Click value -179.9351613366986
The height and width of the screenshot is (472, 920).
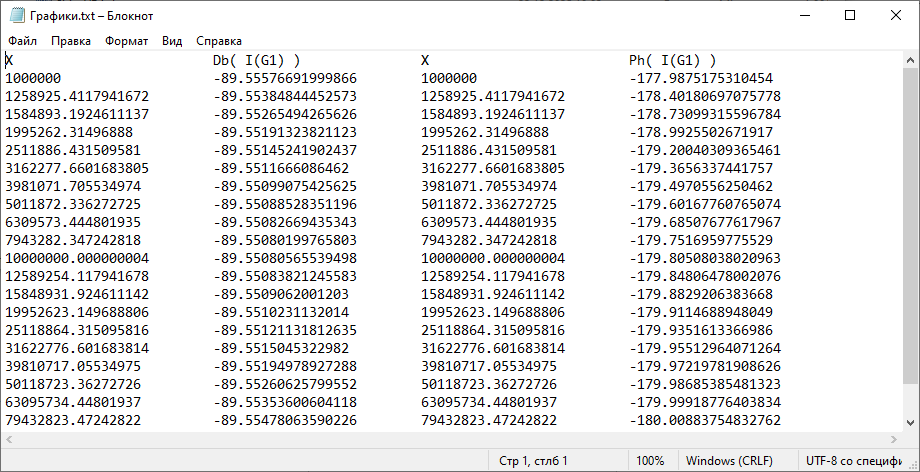[701, 331]
